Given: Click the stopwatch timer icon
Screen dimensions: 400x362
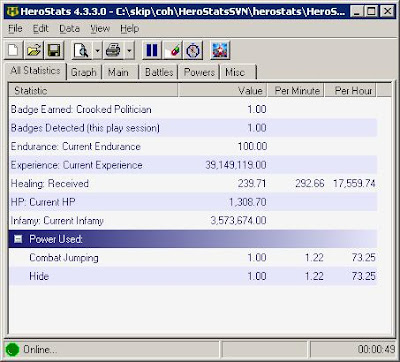Looking at the screenshot, I should pos(193,50).
